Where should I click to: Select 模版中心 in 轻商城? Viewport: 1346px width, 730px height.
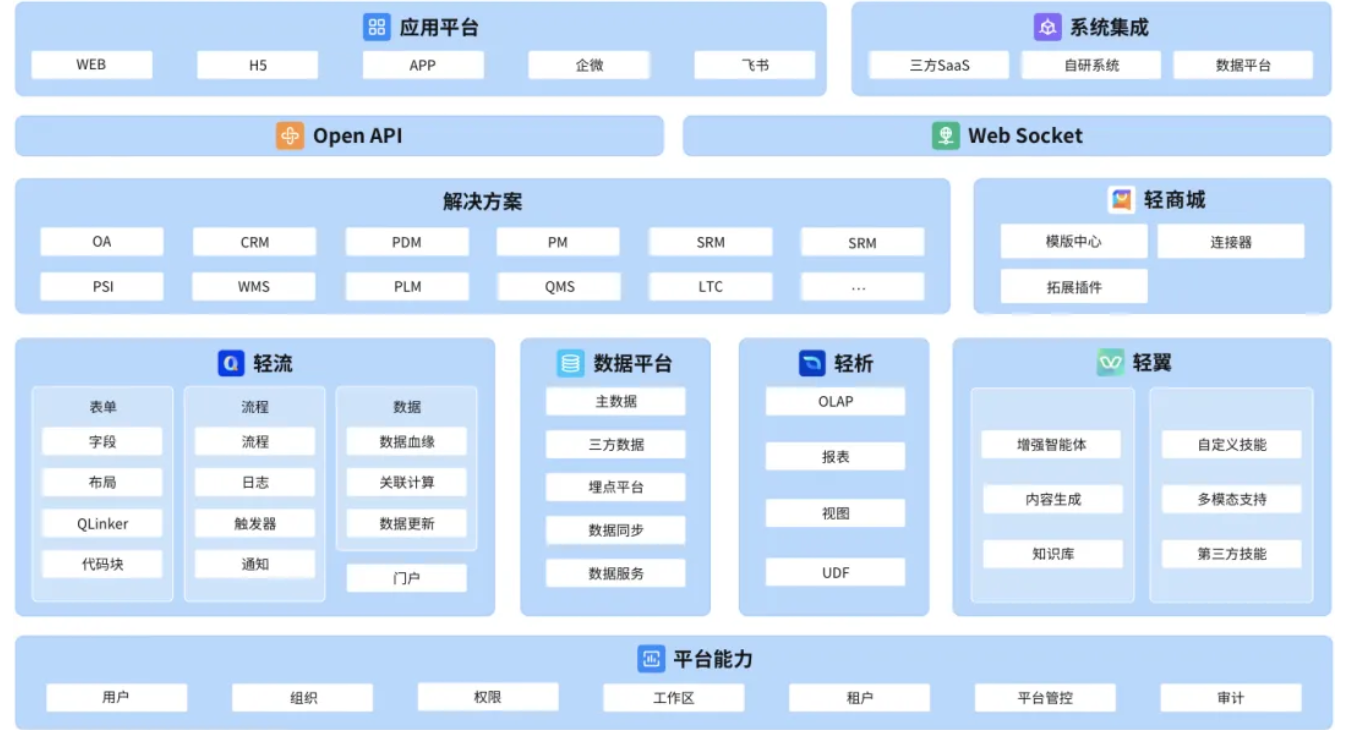tap(1074, 242)
